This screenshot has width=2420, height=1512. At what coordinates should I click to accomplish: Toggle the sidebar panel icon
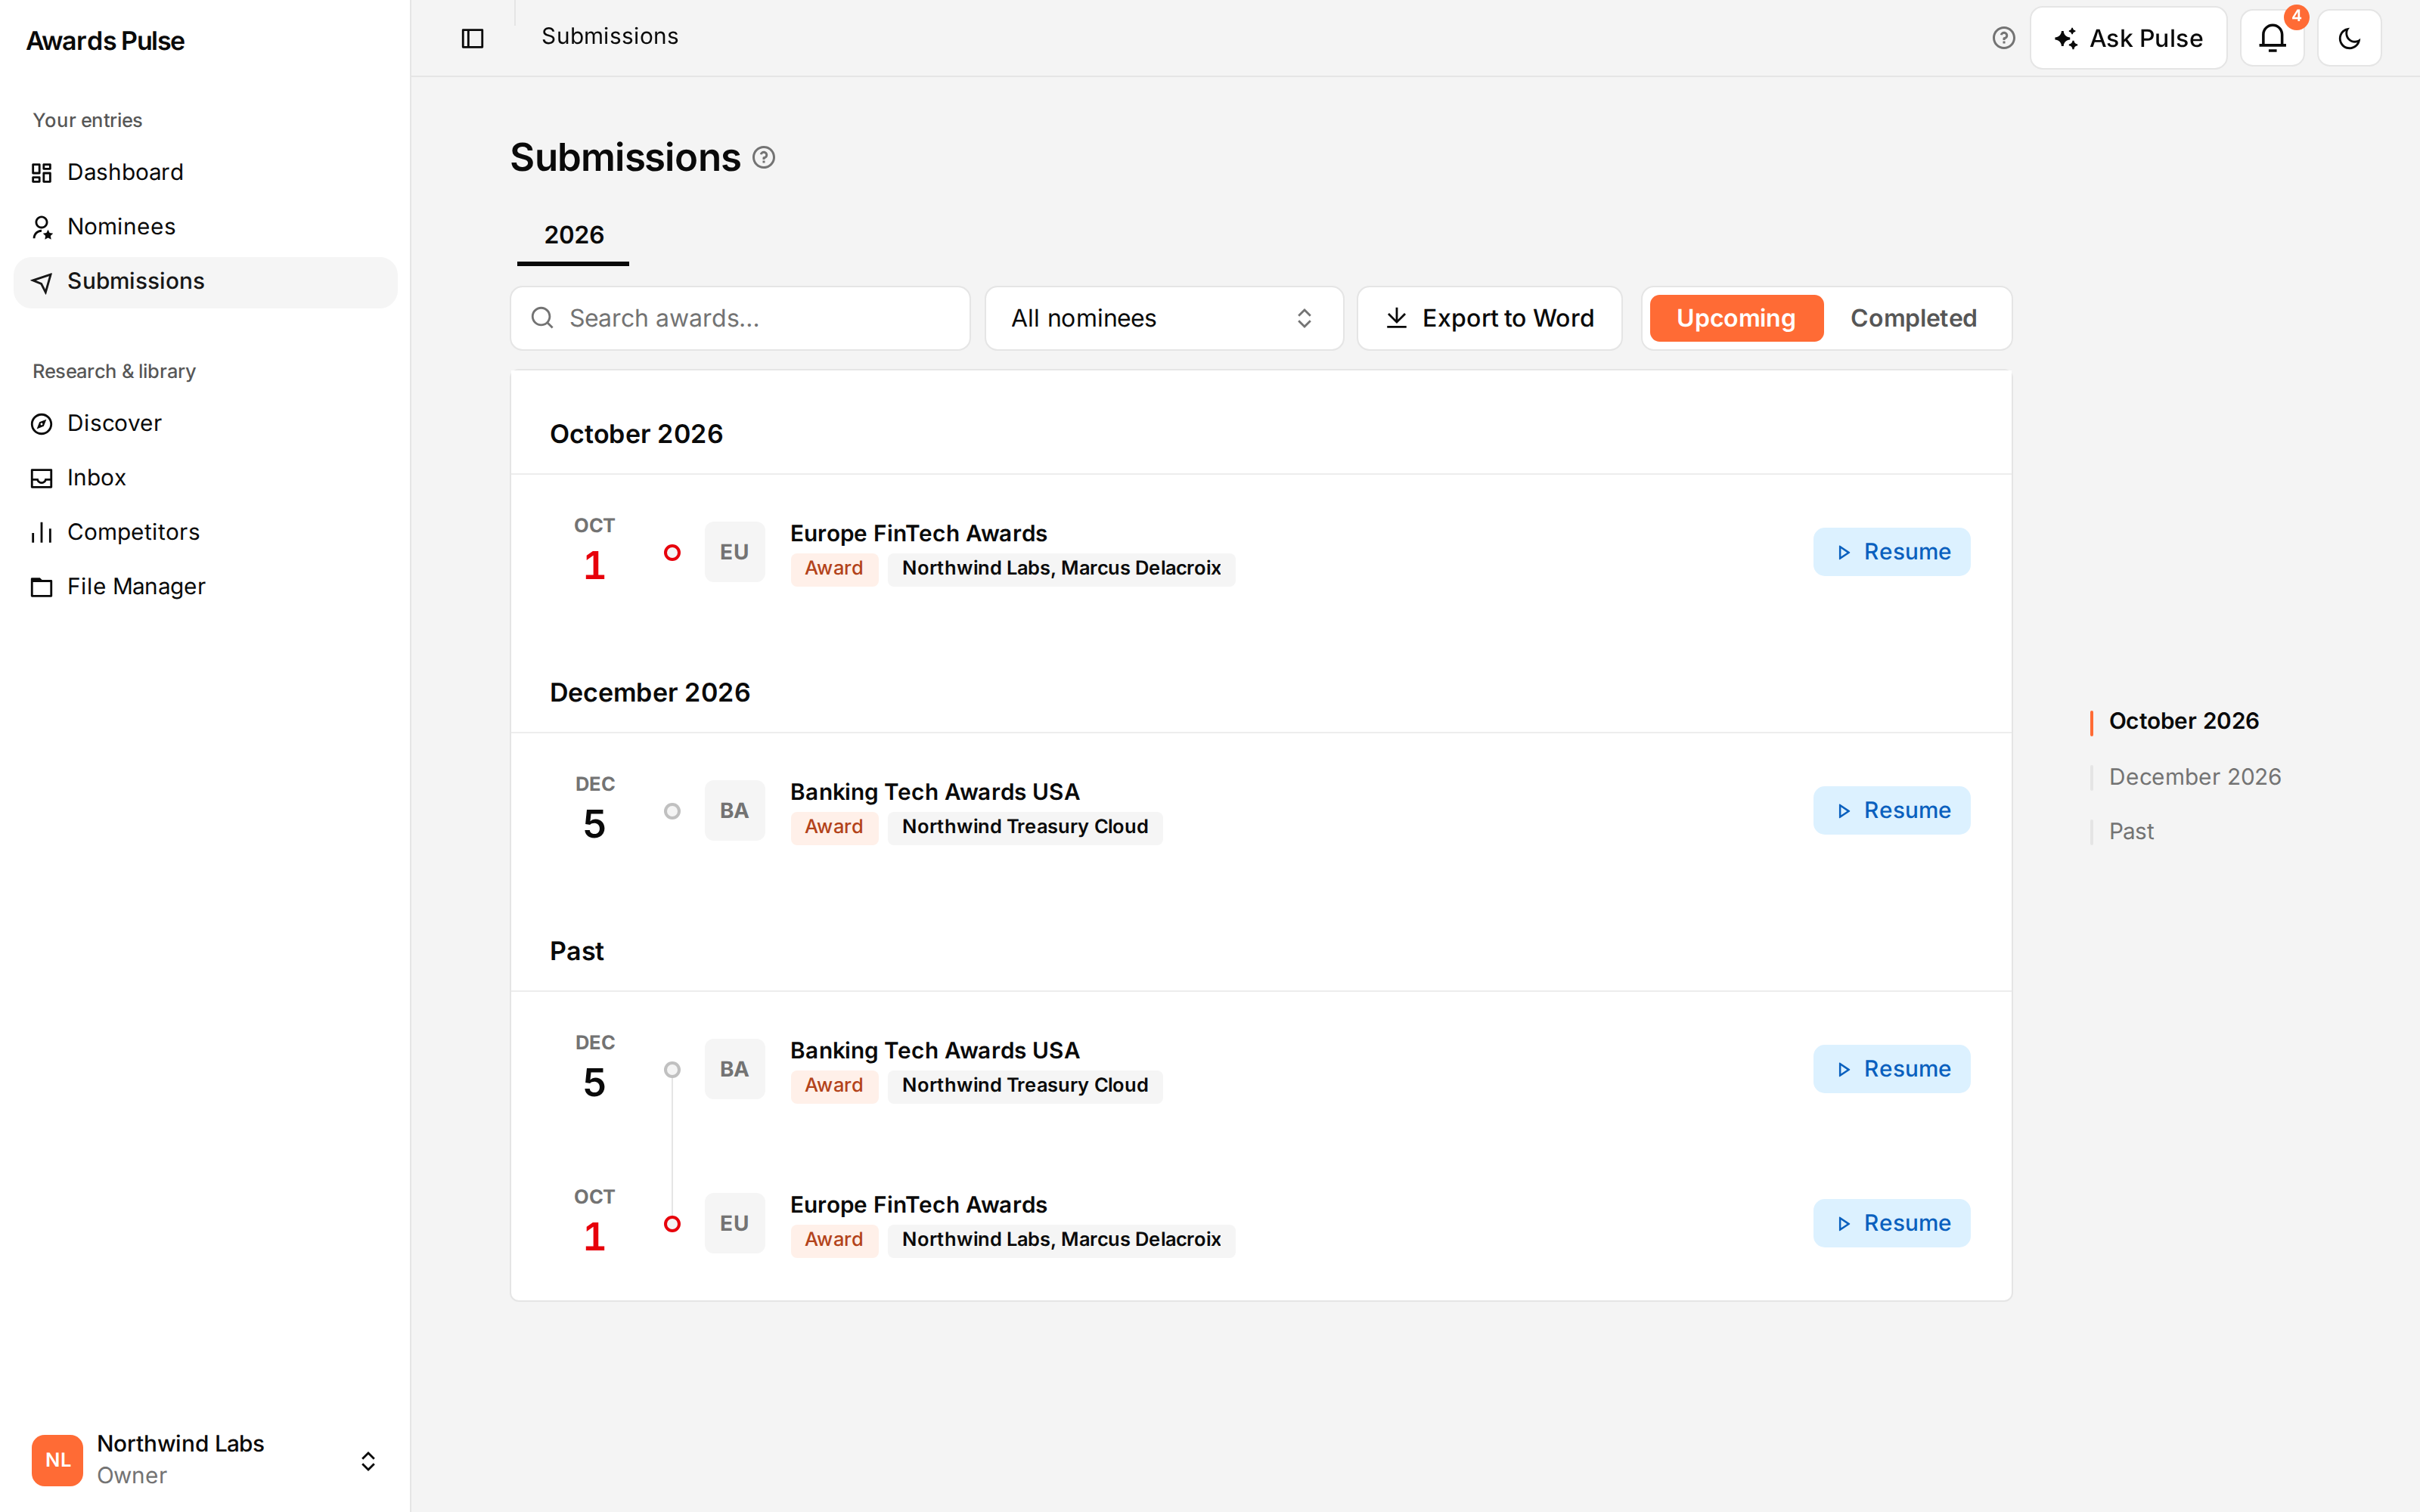(x=472, y=38)
